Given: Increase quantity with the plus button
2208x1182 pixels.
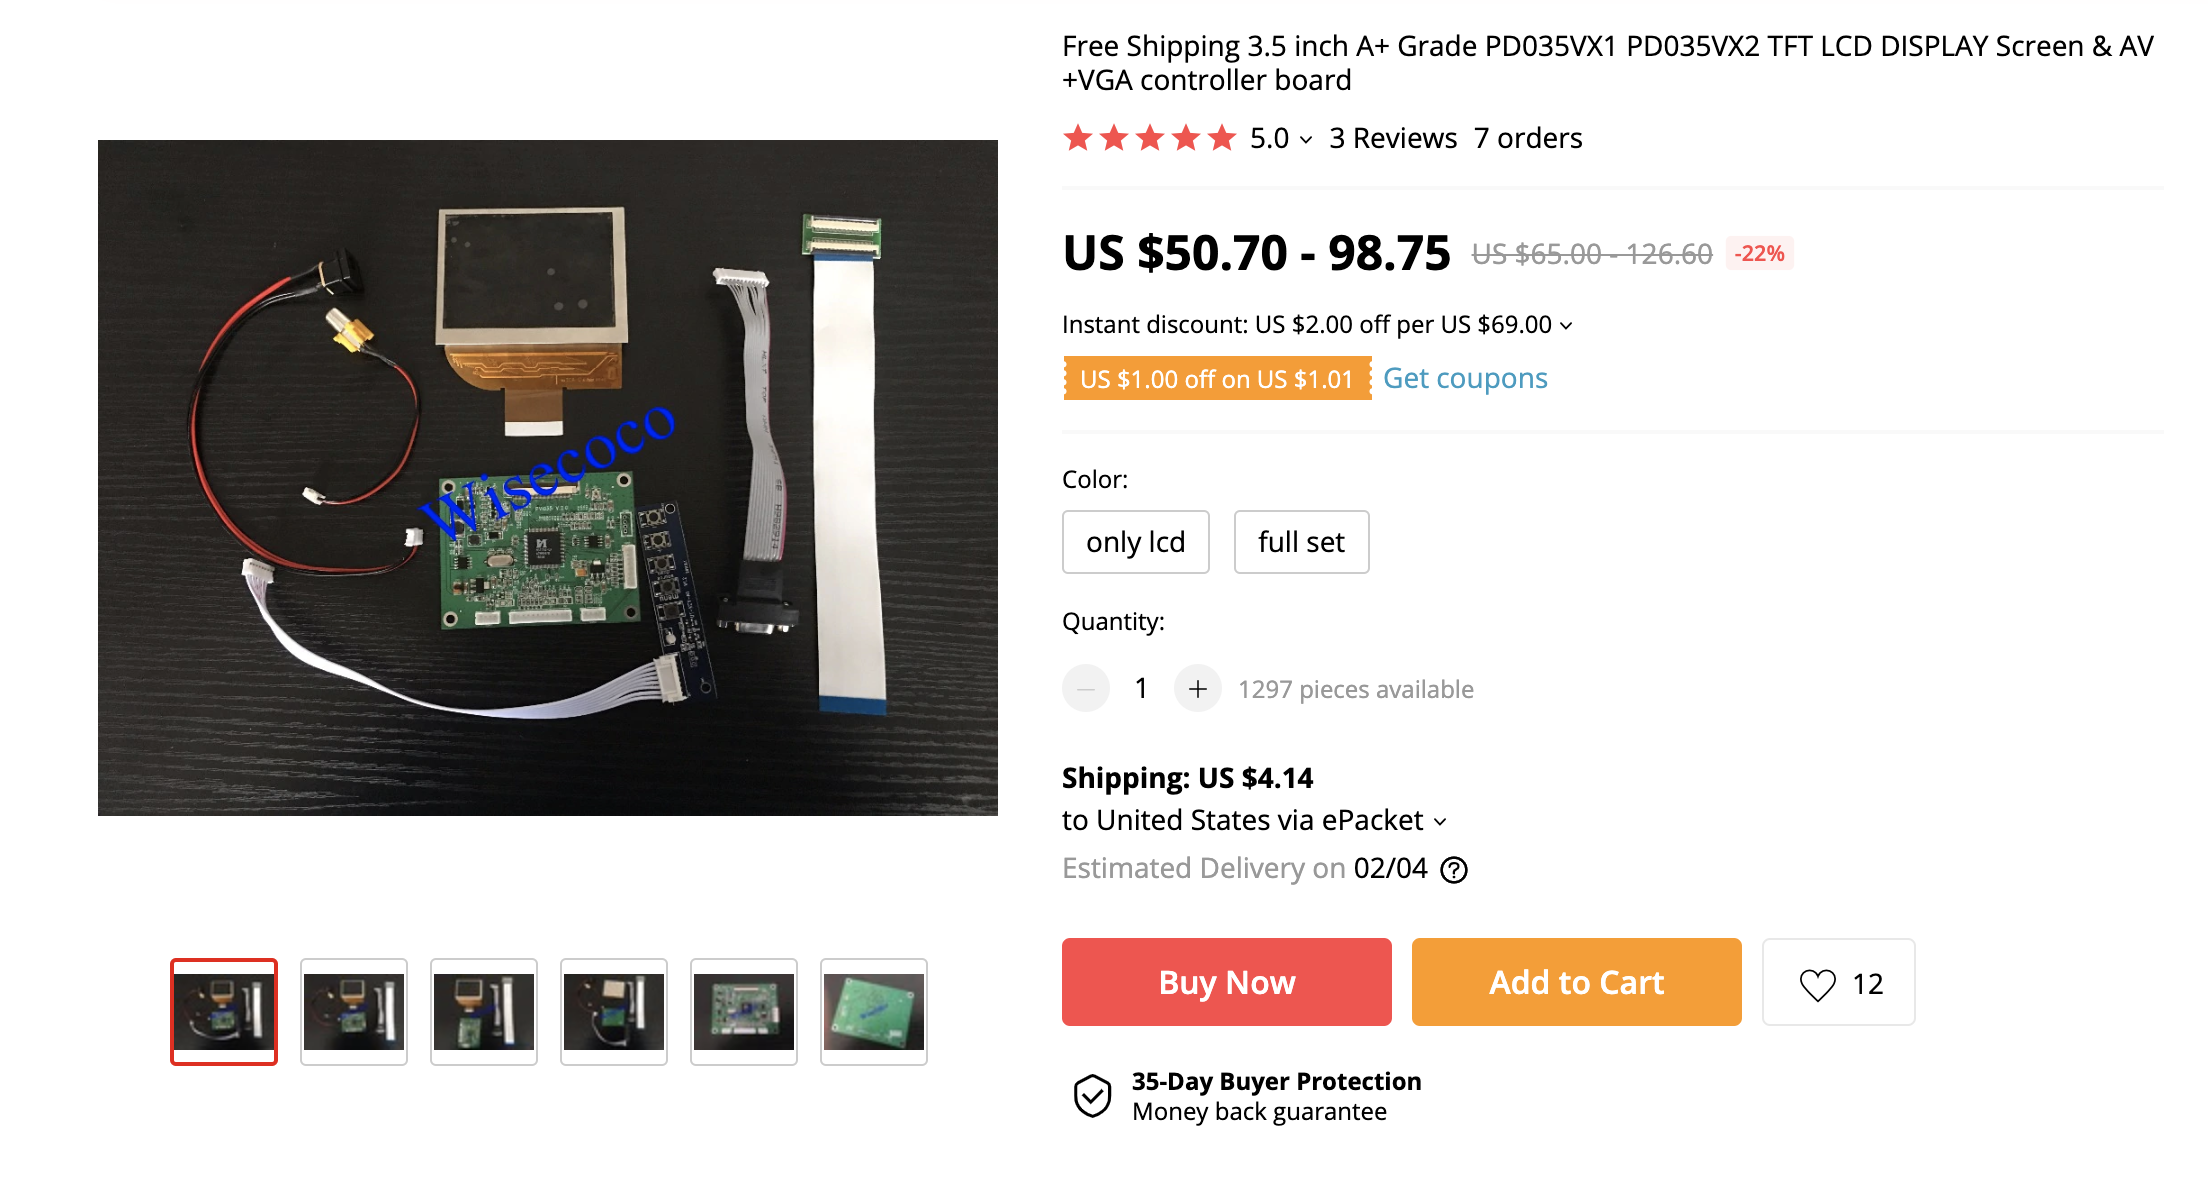Looking at the screenshot, I should (x=1197, y=688).
